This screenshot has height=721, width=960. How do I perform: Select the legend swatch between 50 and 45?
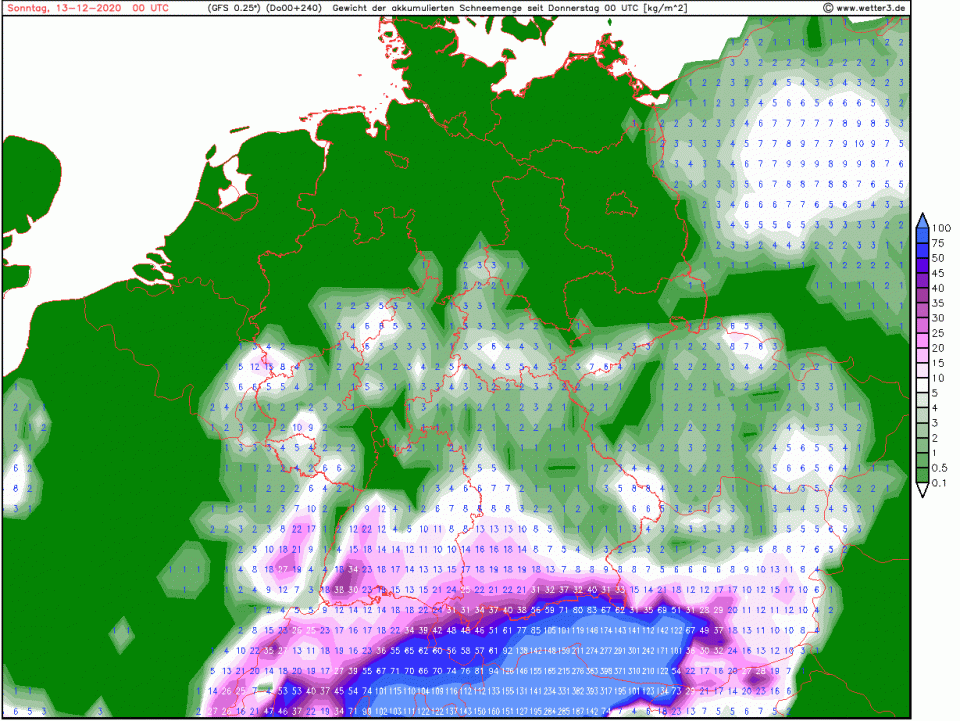[x=922, y=265]
